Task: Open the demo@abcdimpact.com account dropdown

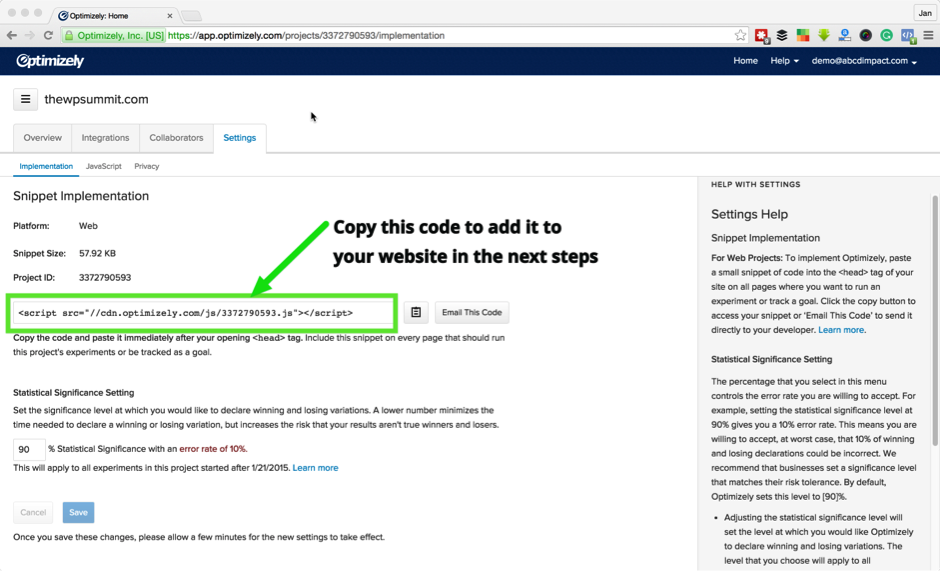Action: coord(864,61)
